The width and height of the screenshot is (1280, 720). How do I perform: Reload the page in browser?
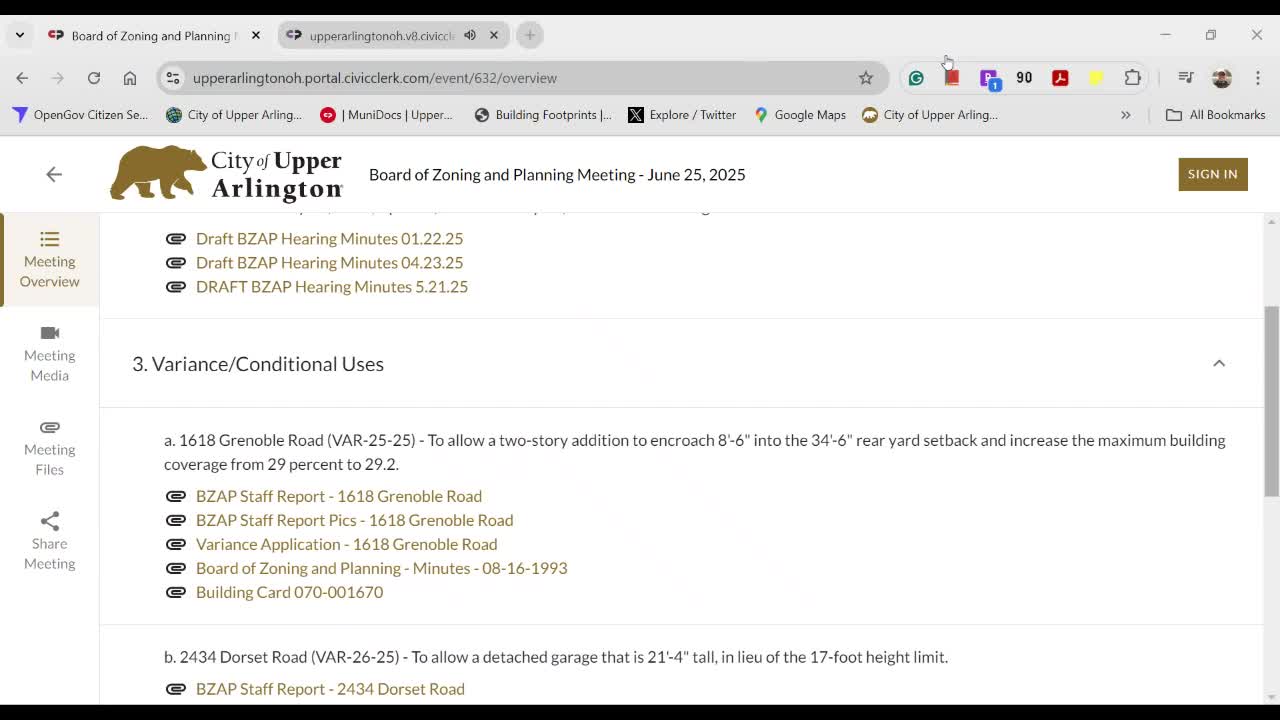point(94,78)
